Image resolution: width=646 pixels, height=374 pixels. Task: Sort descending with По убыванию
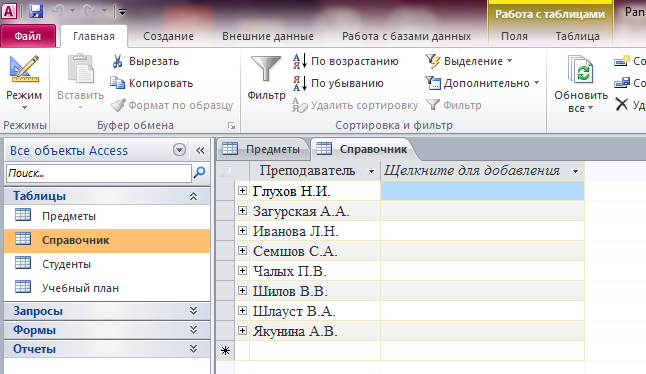[x=338, y=83]
